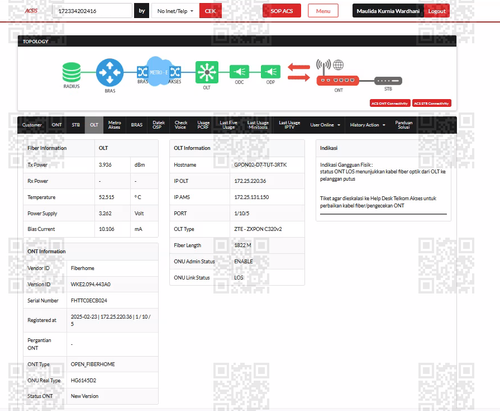Screen dimensions: 500x411
Task: Open the Last Five Usage tab
Action: (228, 125)
